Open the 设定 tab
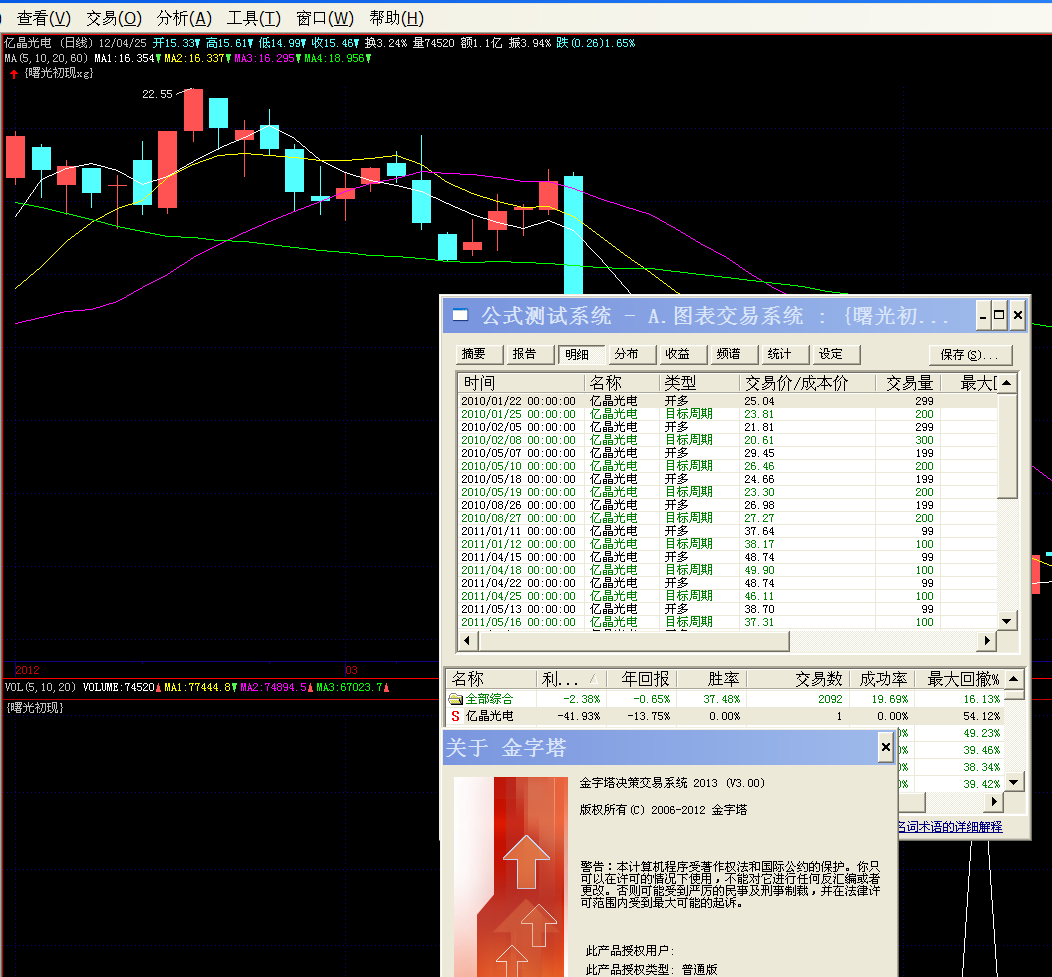 pos(833,354)
